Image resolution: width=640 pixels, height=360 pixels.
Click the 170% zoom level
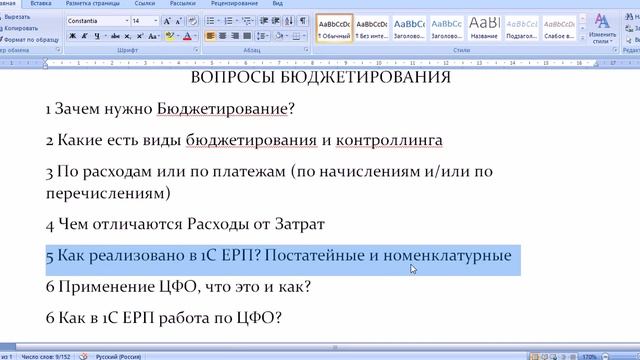tap(589, 357)
